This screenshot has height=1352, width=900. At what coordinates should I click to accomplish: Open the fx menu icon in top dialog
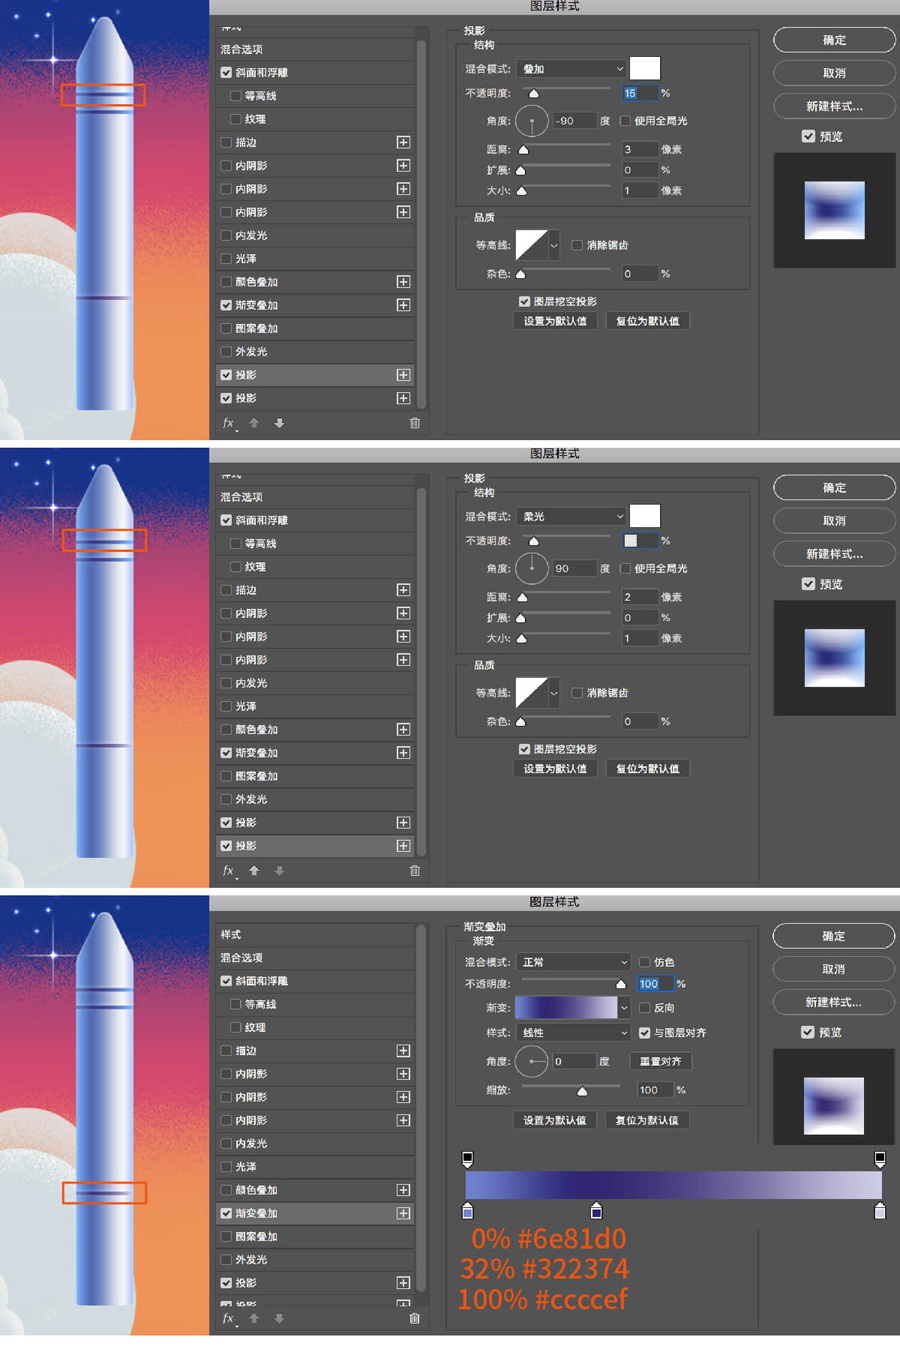(x=229, y=423)
